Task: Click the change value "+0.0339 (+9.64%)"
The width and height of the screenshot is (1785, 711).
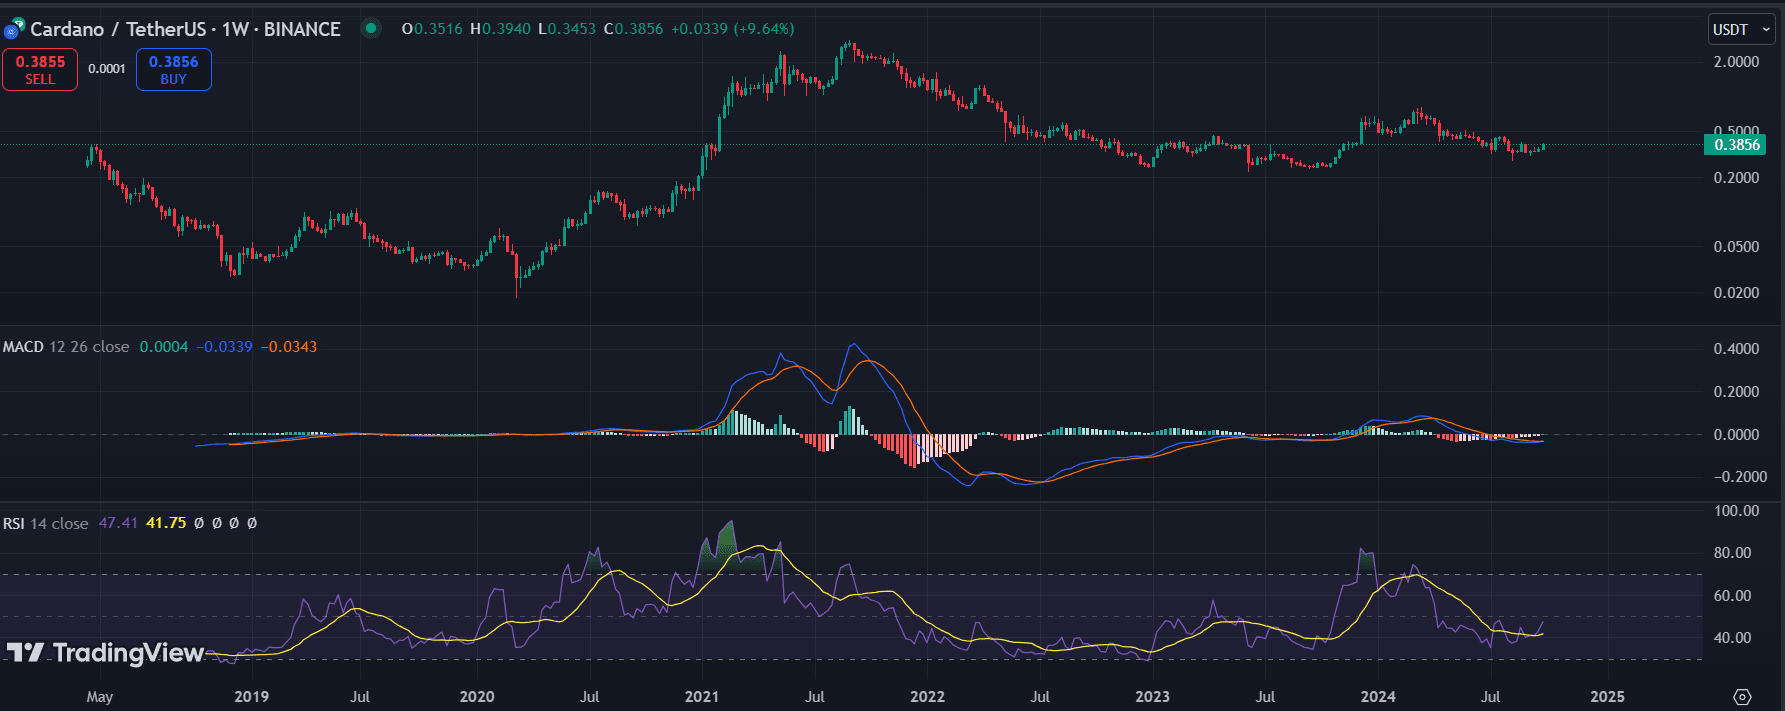Action: click(732, 29)
